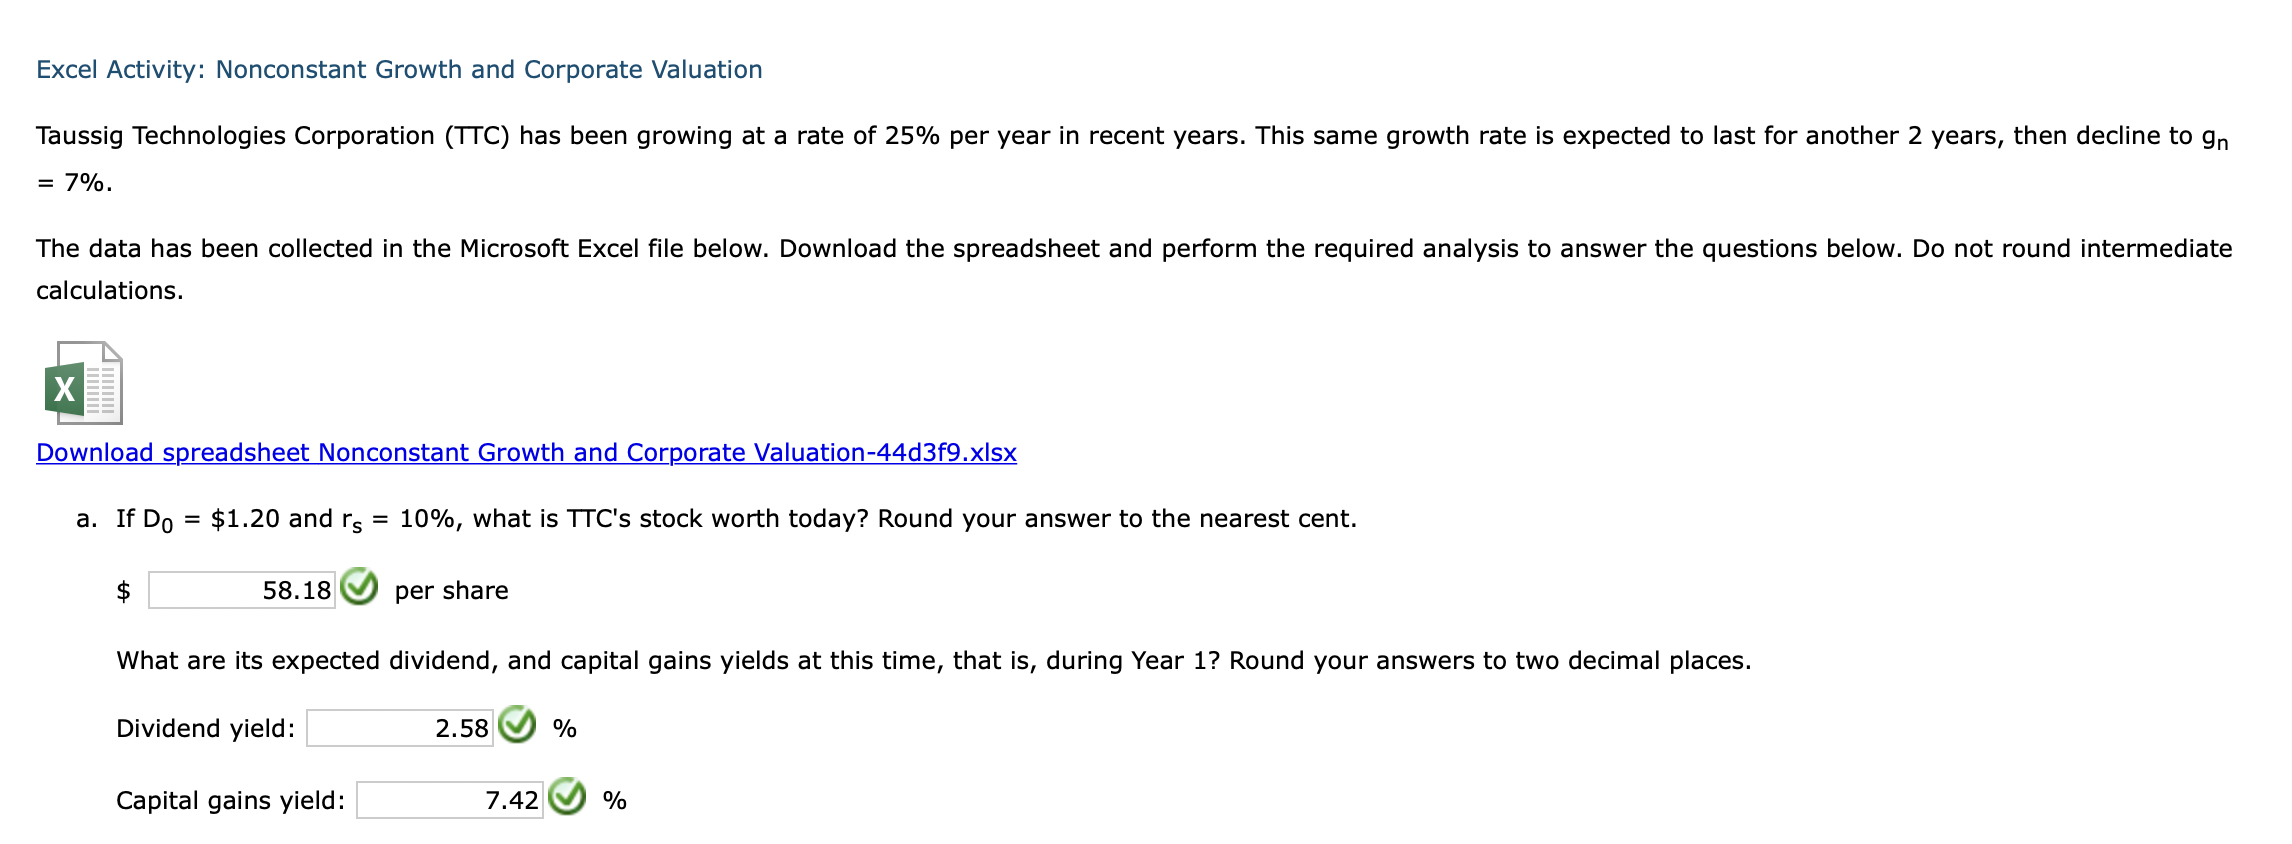The width and height of the screenshot is (2292, 844).
Task: Click the checkmark beside the capital gains yield
Action: click(567, 799)
